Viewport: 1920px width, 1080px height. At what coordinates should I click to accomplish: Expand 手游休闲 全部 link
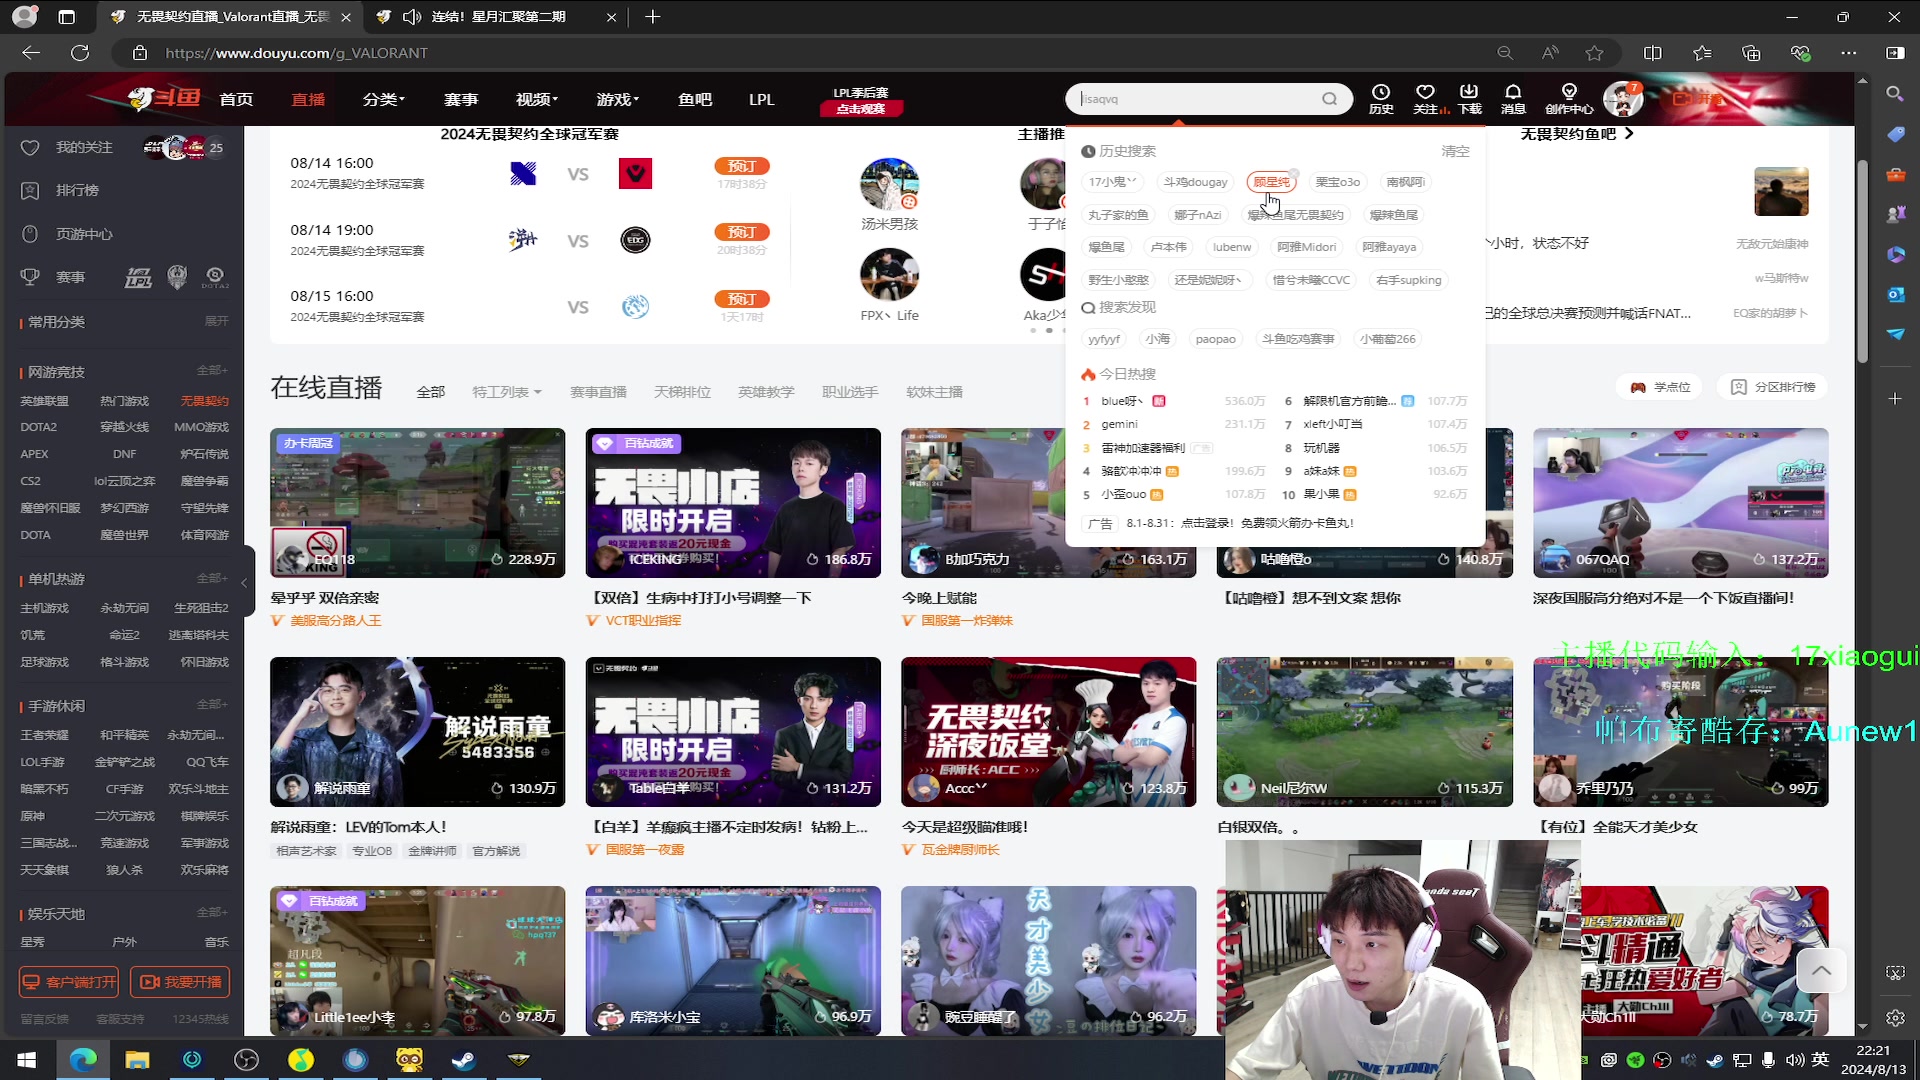click(212, 705)
